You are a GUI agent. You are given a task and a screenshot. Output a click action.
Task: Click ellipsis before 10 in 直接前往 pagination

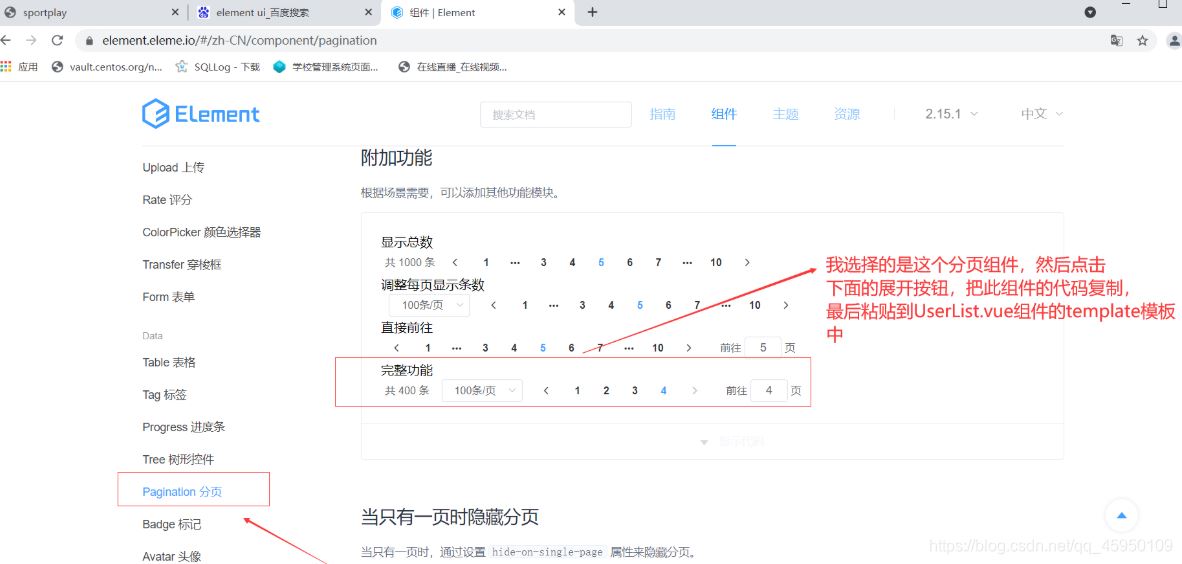pos(629,348)
